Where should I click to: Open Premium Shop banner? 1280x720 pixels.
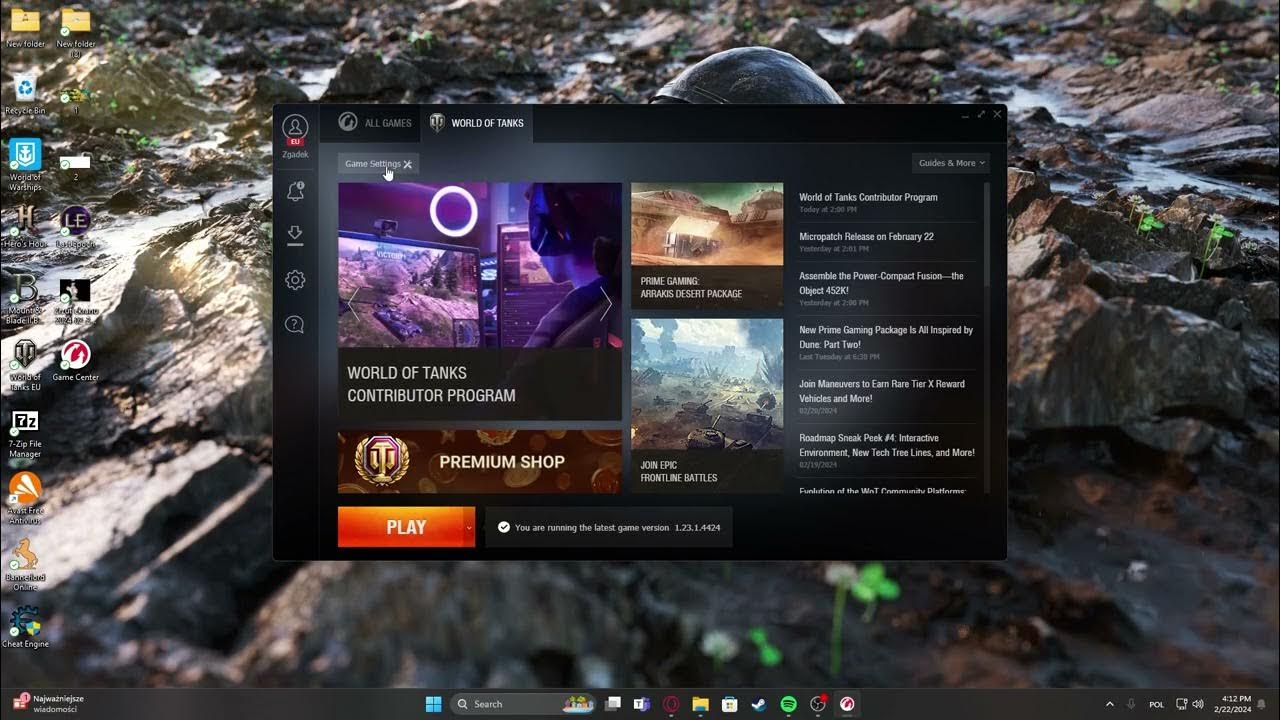click(x=479, y=462)
